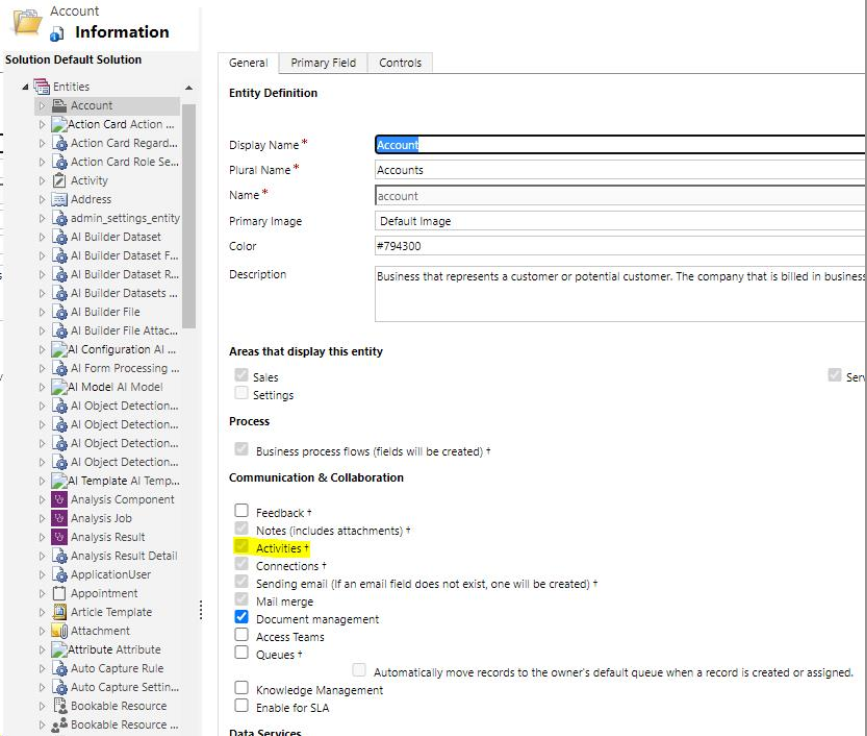Uncheck the Document management checkbox
This screenshot has height=736, width=867.
pyautogui.click(x=241, y=617)
